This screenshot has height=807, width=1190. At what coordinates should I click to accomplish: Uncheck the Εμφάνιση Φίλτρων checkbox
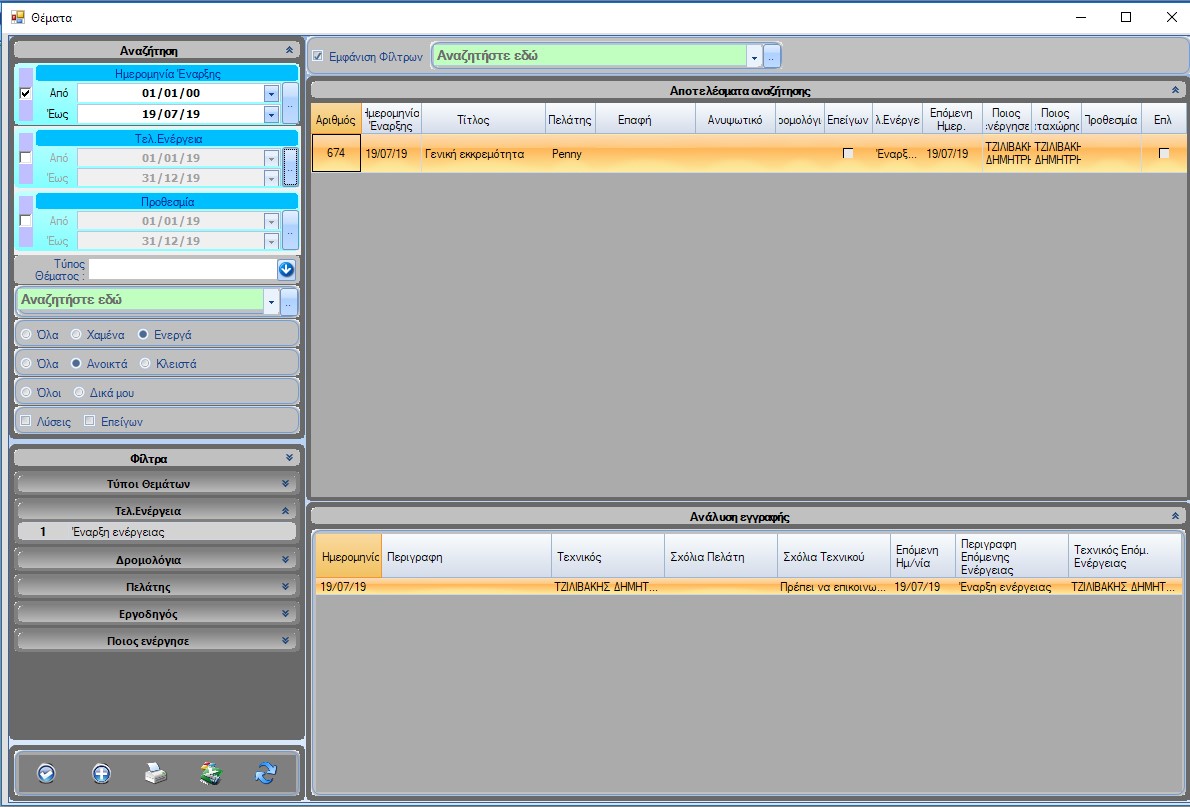click(x=318, y=56)
